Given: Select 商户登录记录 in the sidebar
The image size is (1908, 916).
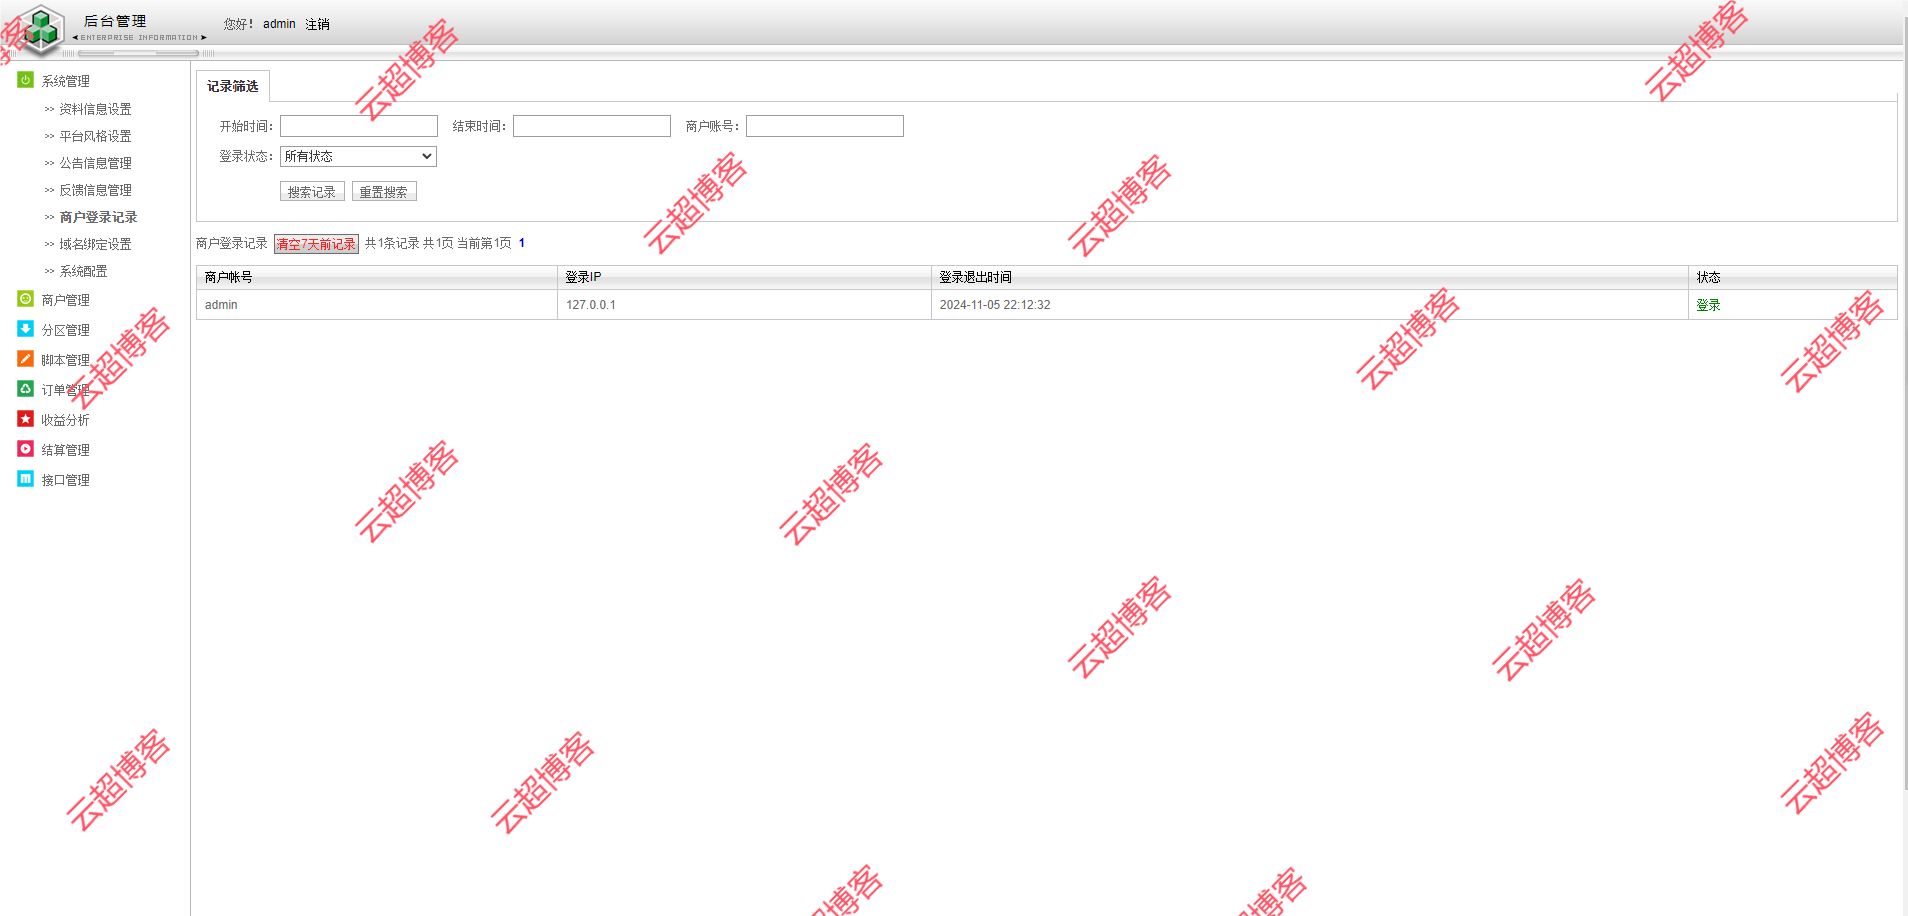Looking at the screenshot, I should [x=98, y=217].
